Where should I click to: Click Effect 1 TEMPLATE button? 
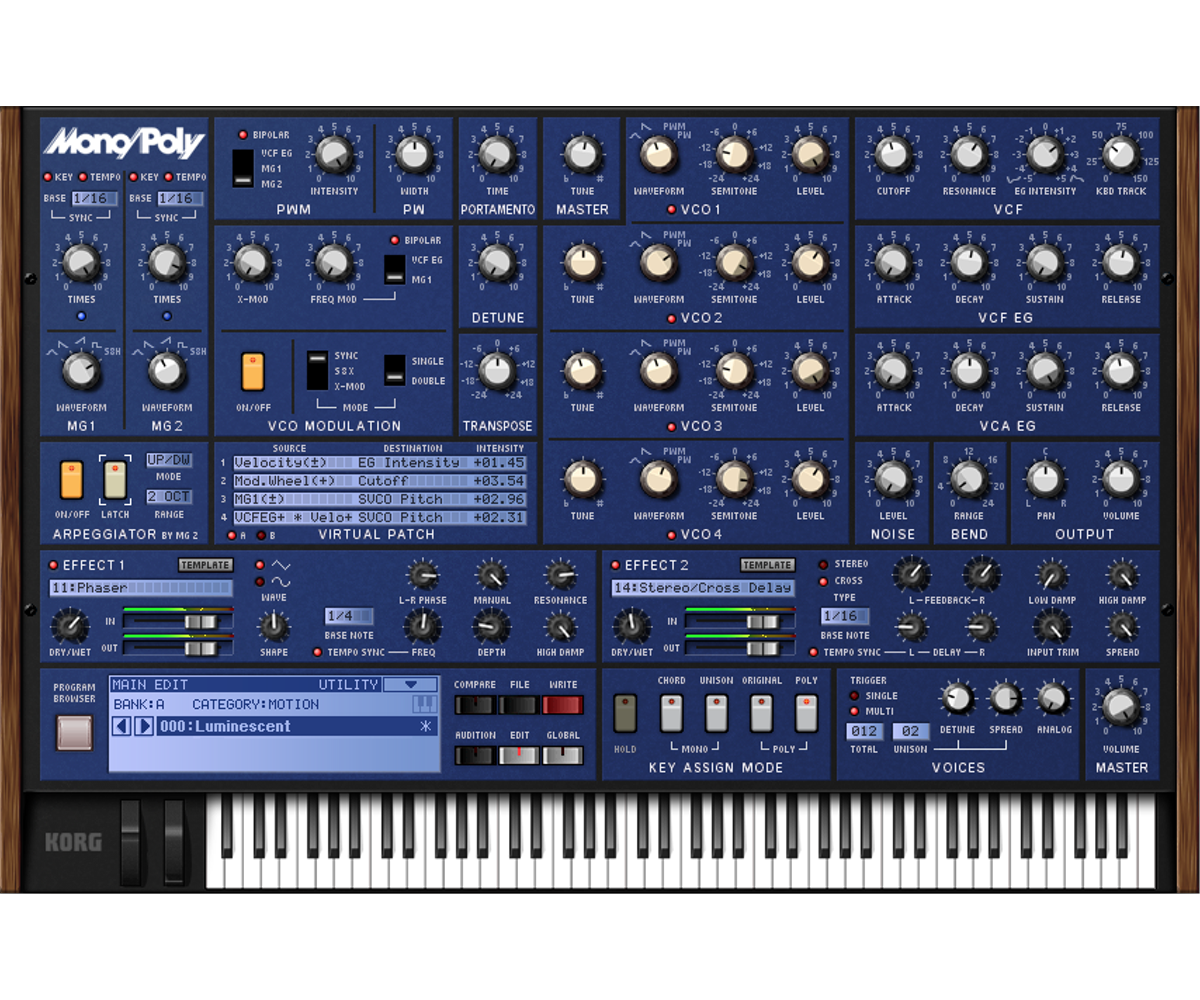pyautogui.click(x=205, y=565)
